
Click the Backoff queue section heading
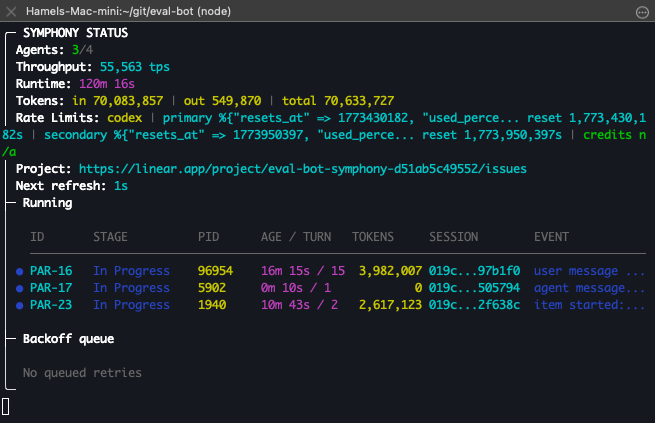click(68, 339)
